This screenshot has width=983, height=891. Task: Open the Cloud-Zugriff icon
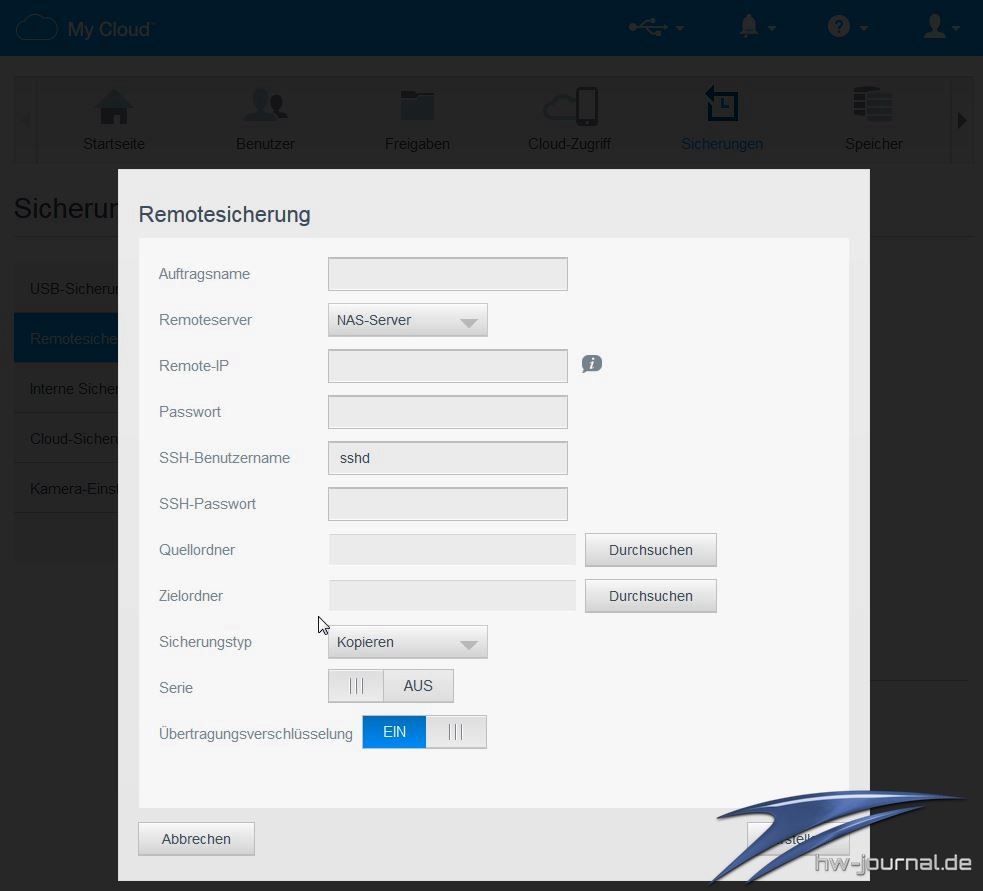[570, 108]
